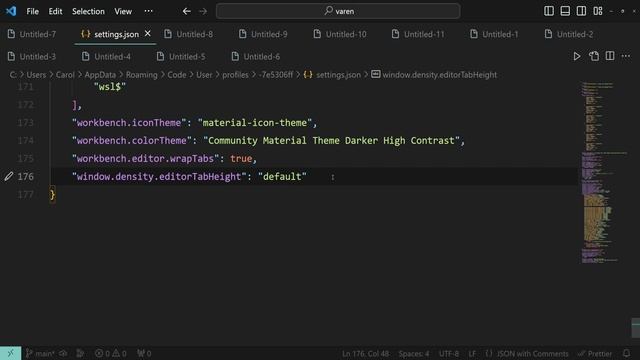Expand the 'Users' breadcrumb
640x360 pixels.
pyautogui.click(x=36, y=75)
